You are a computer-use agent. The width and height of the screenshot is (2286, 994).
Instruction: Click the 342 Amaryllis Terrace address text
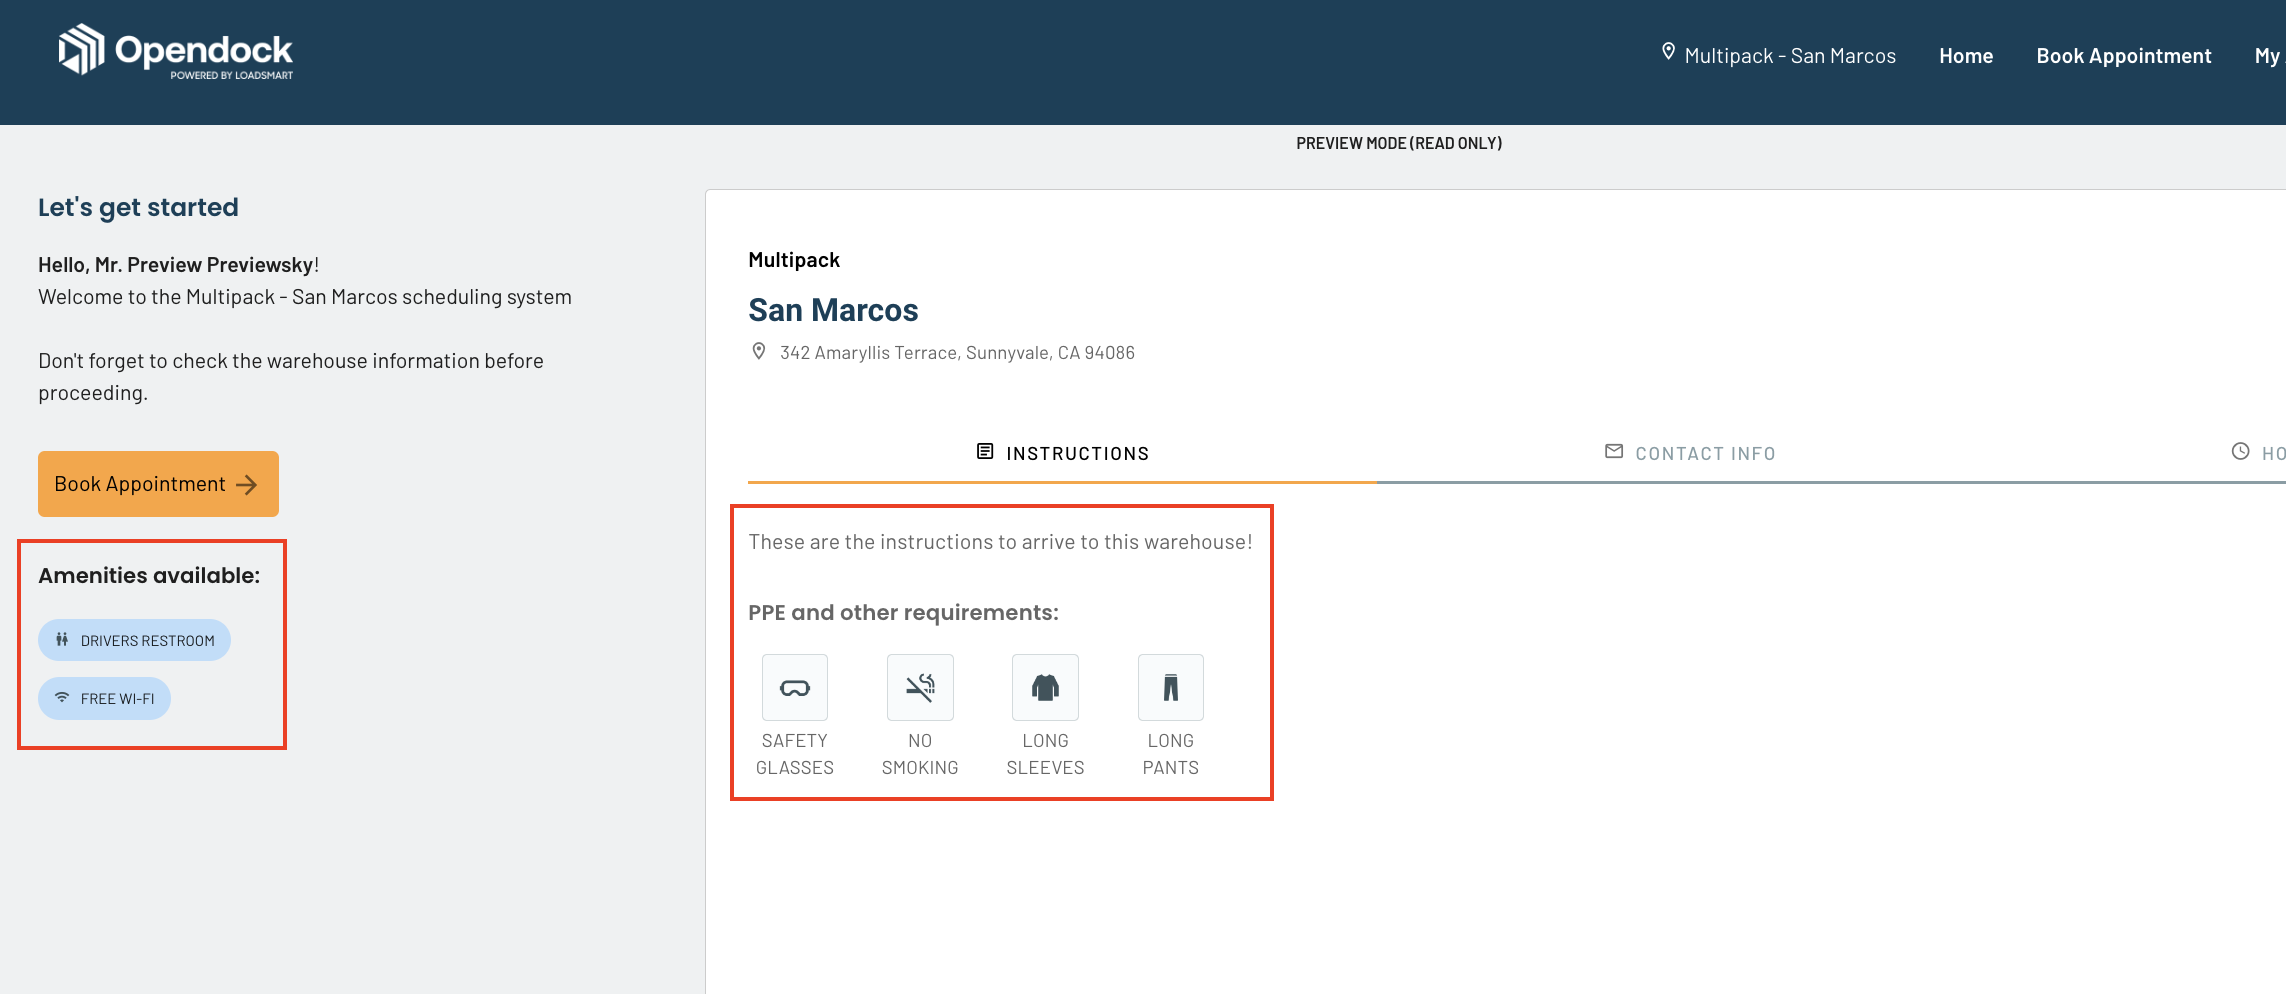(x=956, y=353)
